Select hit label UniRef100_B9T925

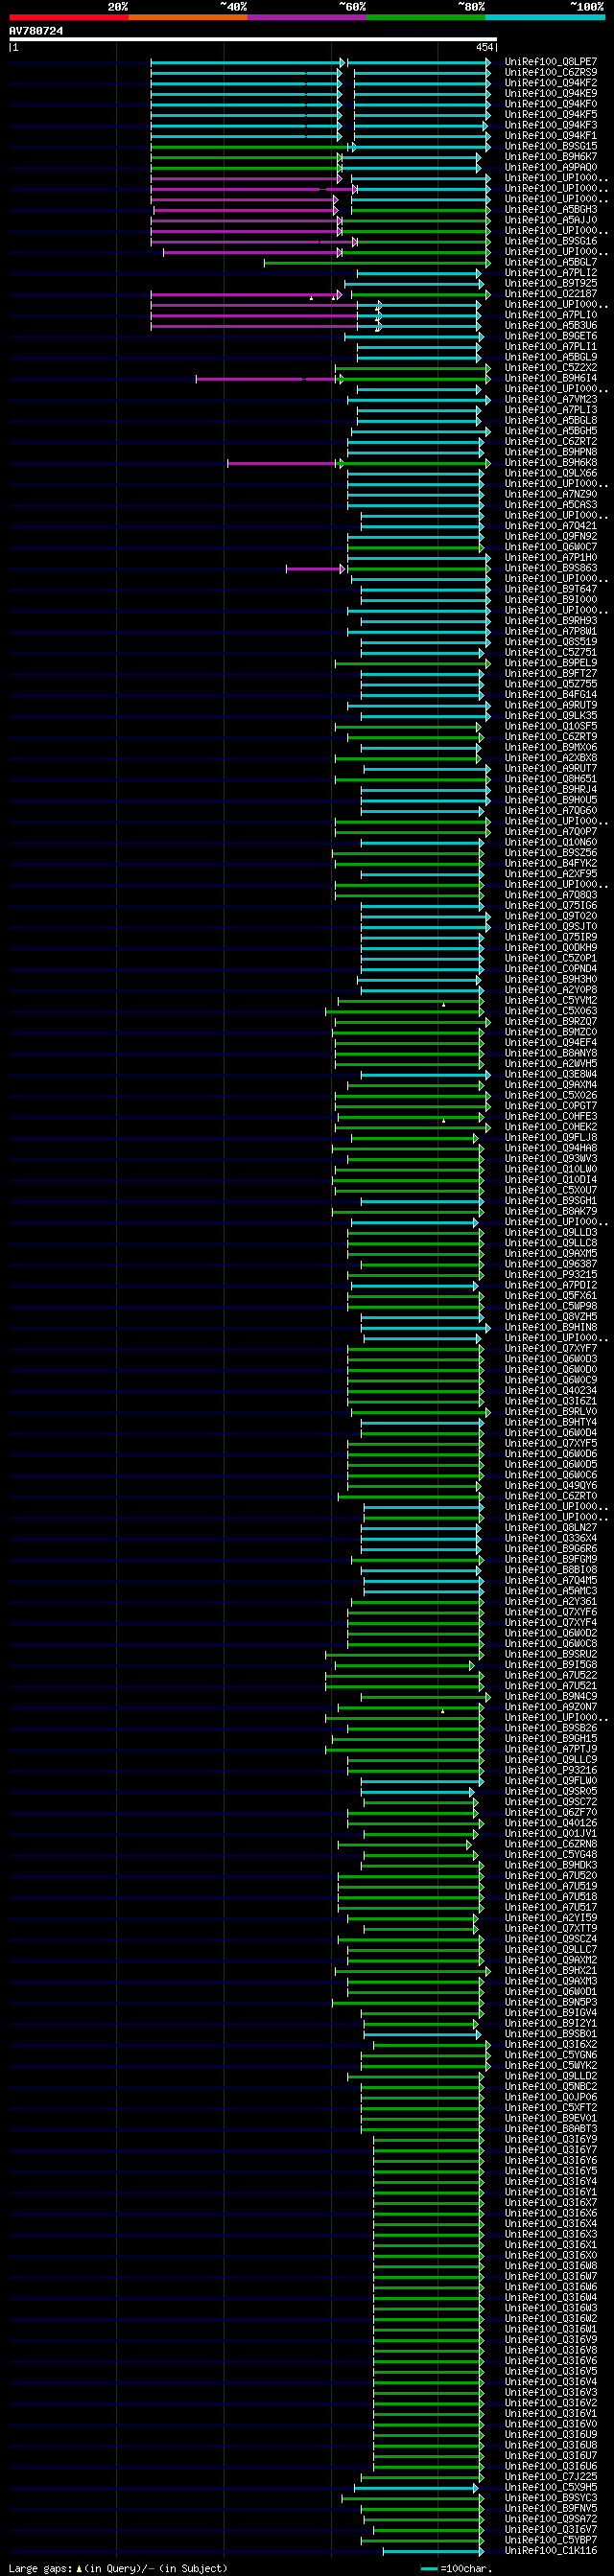pyautogui.click(x=551, y=283)
